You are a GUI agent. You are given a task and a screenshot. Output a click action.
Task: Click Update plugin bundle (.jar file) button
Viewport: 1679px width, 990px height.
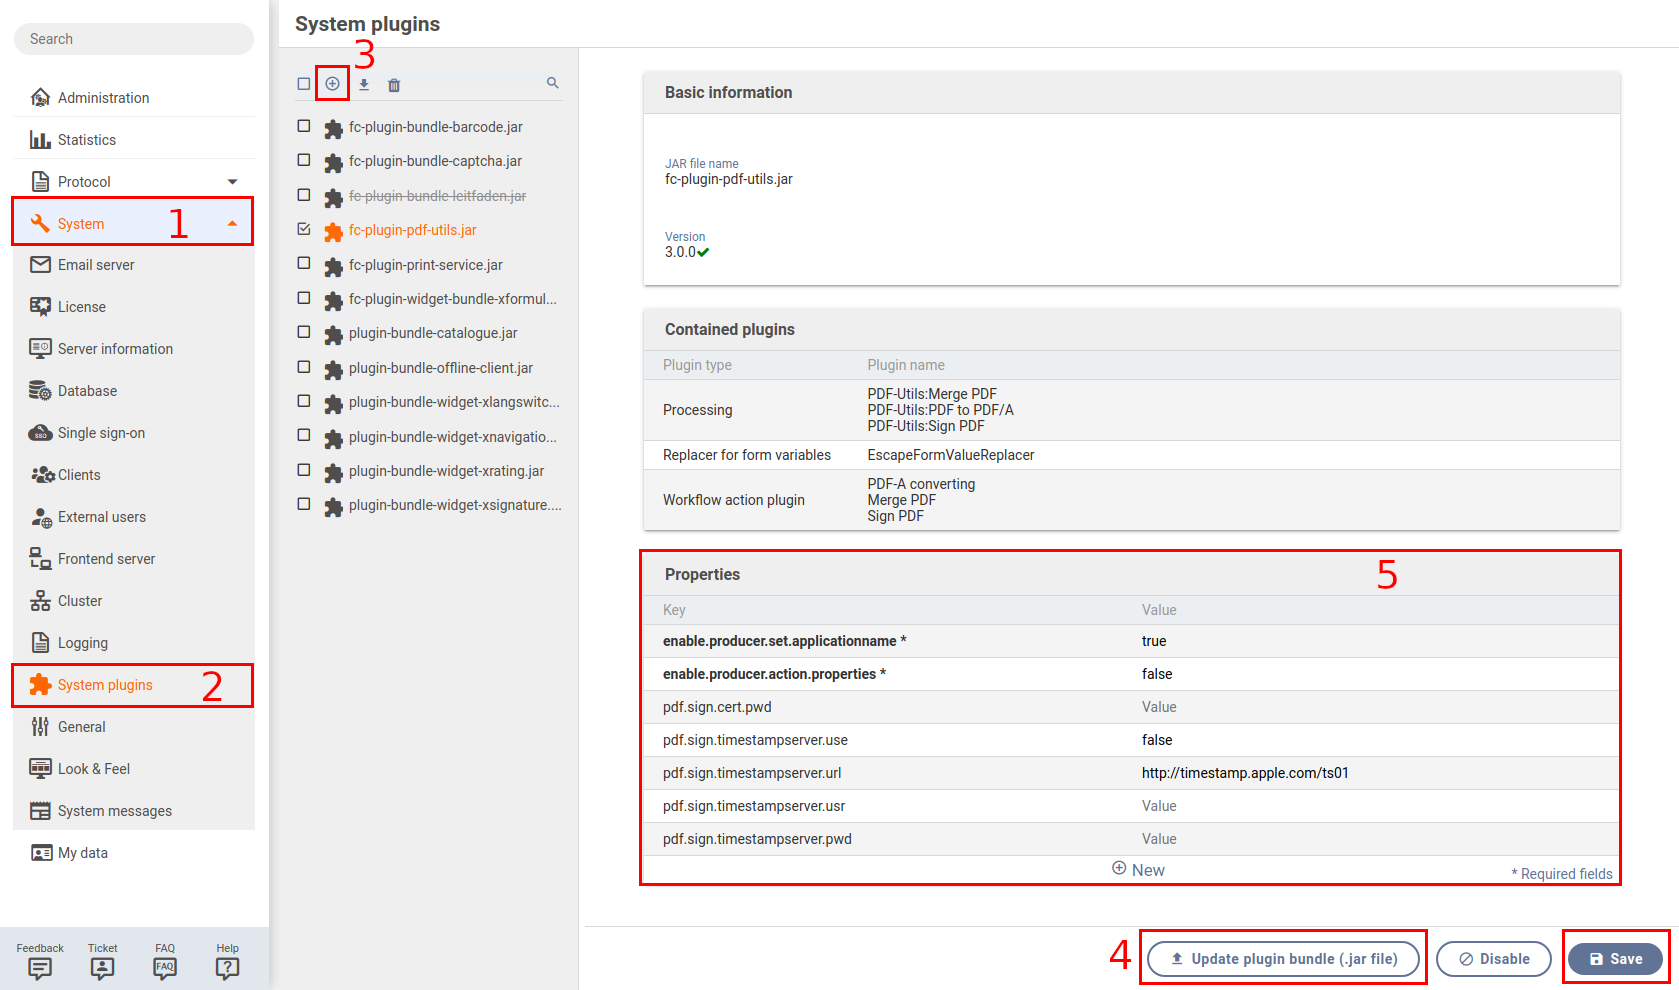(1284, 959)
